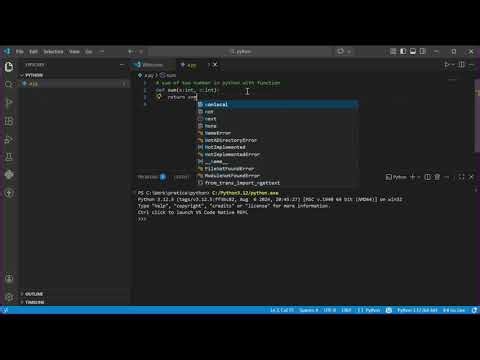The height and width of the screenshot is (360, 480).
Task: Select the 'NotImplementedError' suggestion
Action: (x=278, y=154)
